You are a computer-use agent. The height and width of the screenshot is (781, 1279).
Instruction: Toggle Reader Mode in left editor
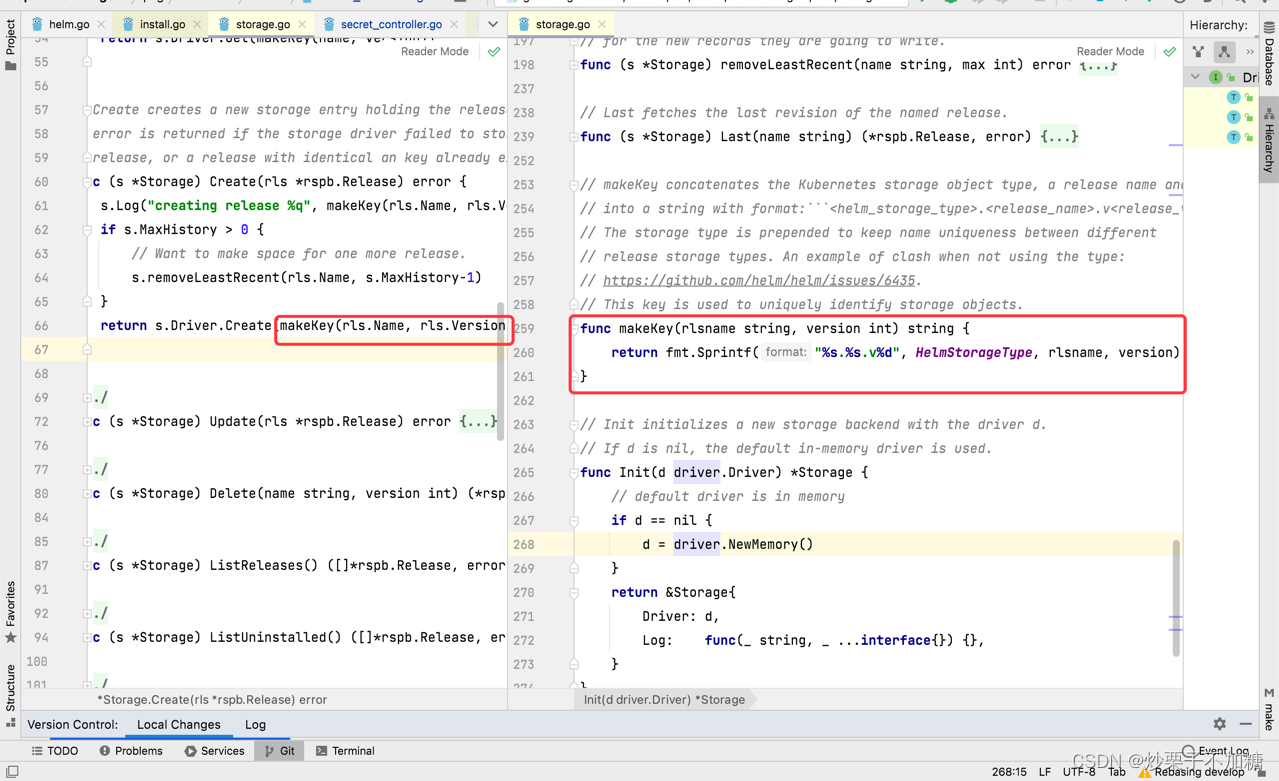[434, 51]
